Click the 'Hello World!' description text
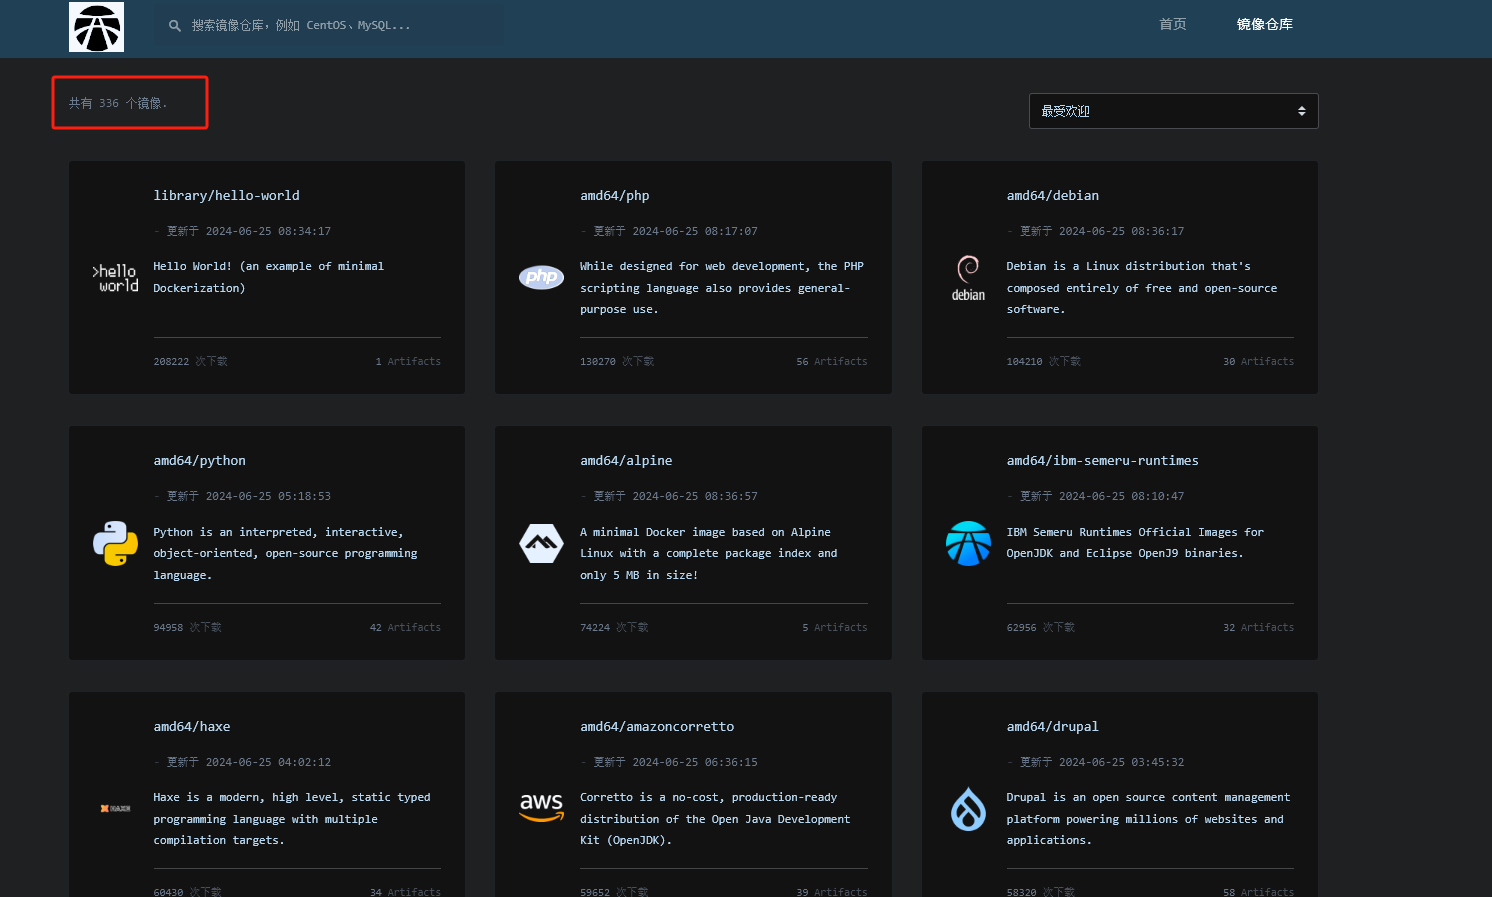Image resolution: width=1492 pixels, height=897 pixels. tap(268, 277)
